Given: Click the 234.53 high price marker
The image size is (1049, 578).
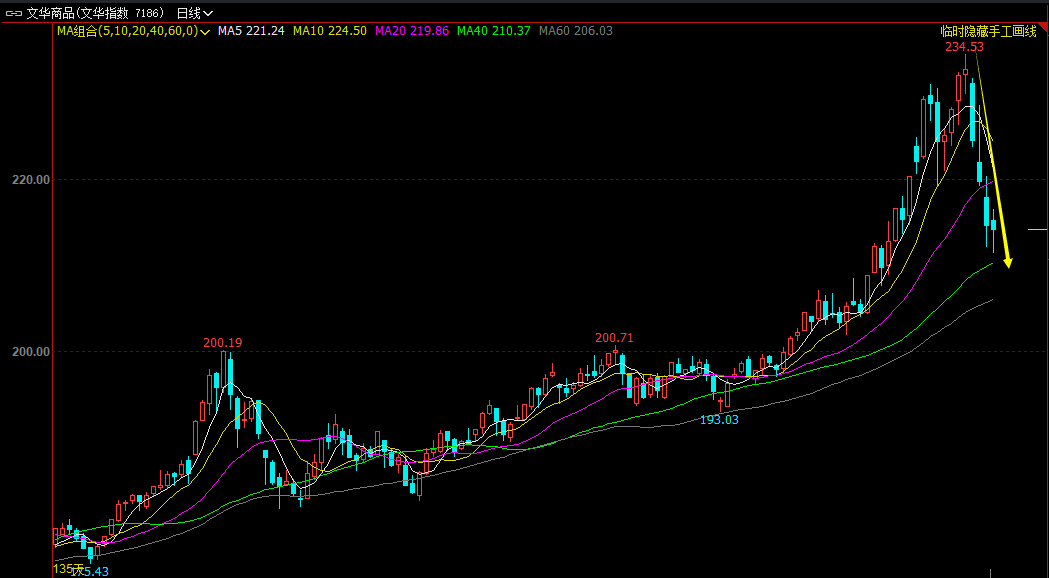Looking at the screenshot, I should pyautogui.click(x=964, y=47).
